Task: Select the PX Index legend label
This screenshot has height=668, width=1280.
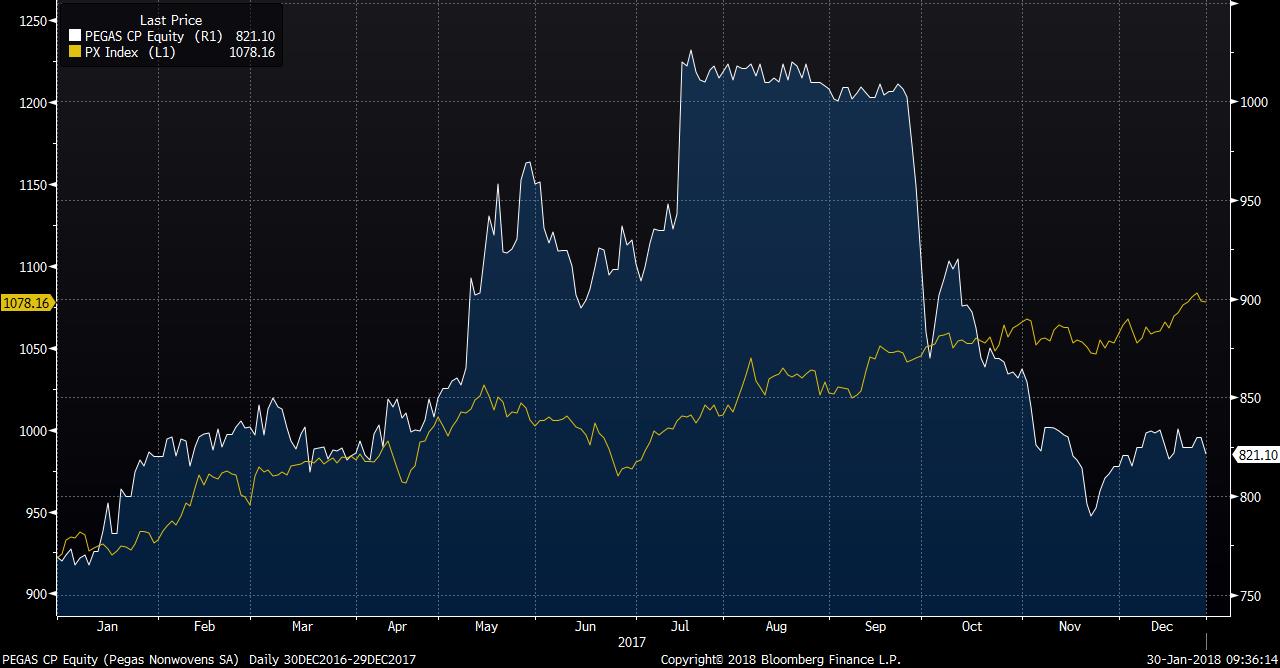Action: [115, 52]
